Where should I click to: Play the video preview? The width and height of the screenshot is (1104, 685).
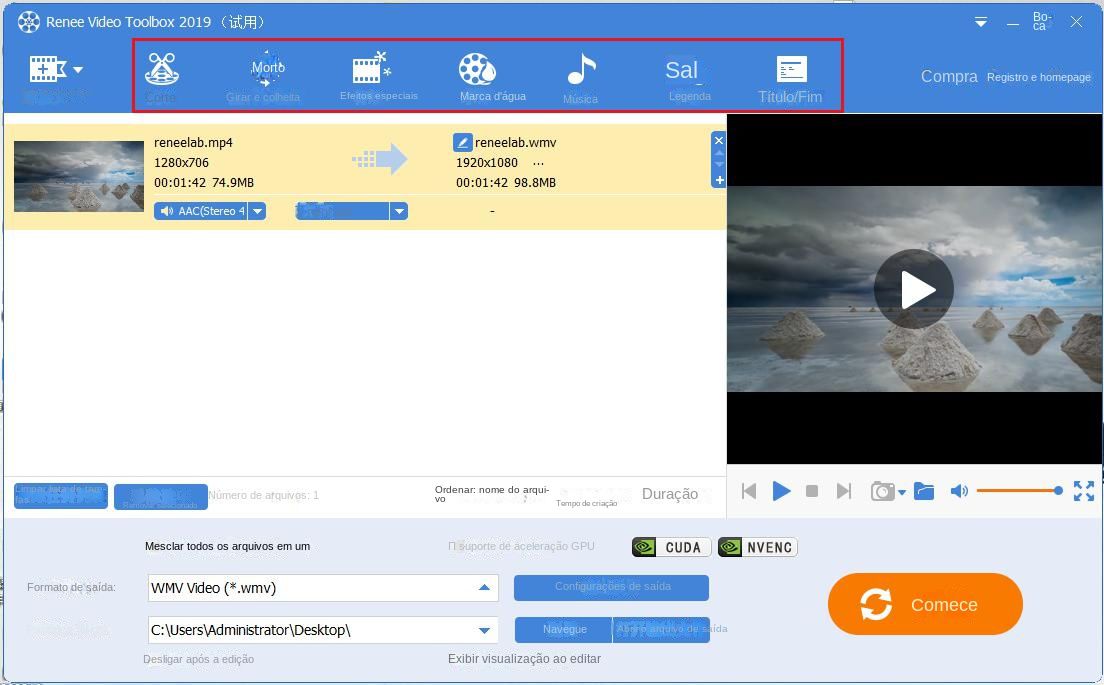(782, 491)
